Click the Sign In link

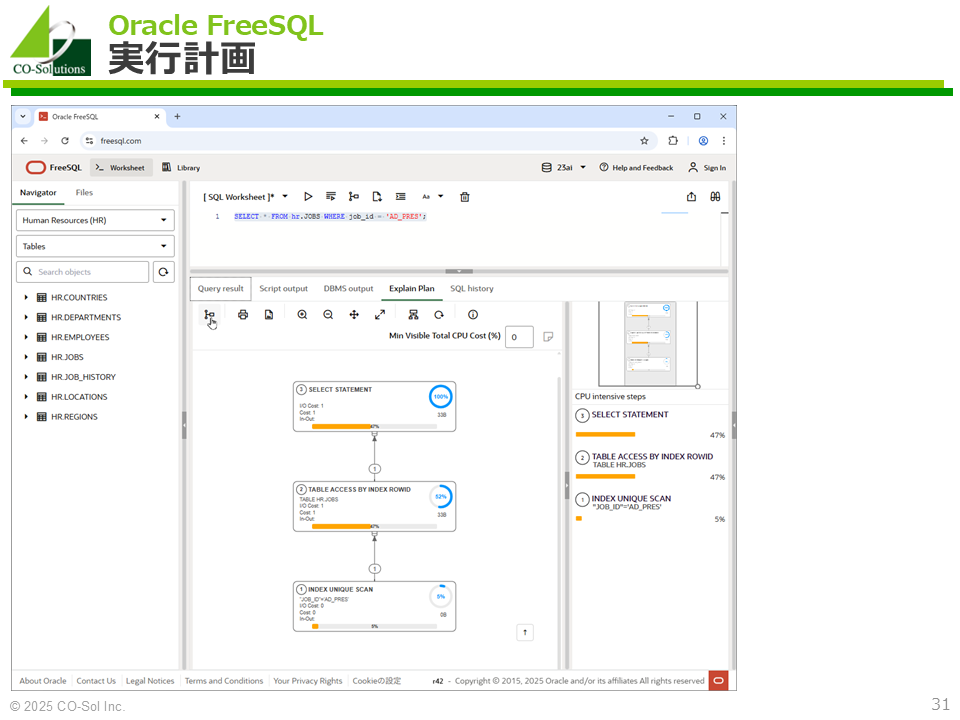tap(707, 168)
